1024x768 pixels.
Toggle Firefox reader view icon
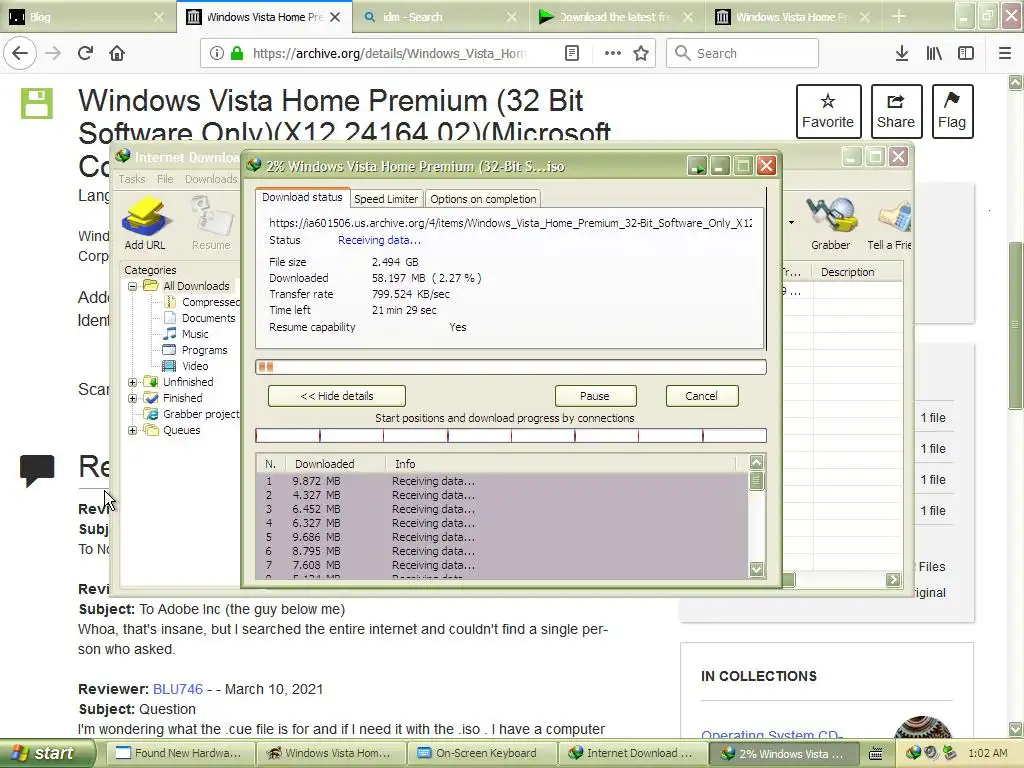coord(571,53)
